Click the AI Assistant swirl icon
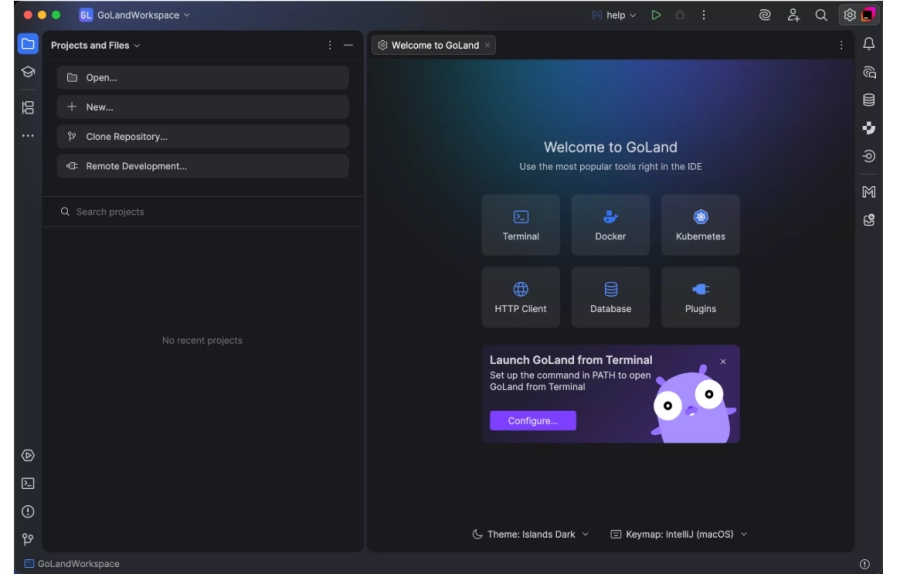 pos(765,15)
